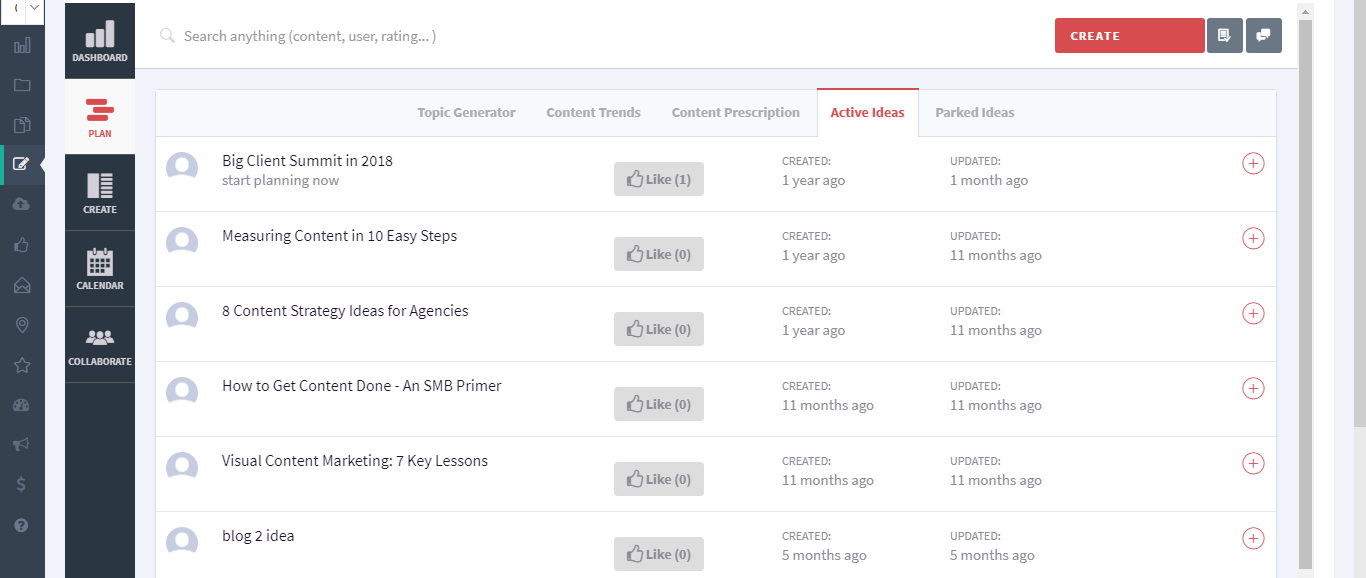Image resolution: width=1366 pixels, height=578 pixels.
Task: Open the megaphone icon in left rail
Action: [22, 445]
